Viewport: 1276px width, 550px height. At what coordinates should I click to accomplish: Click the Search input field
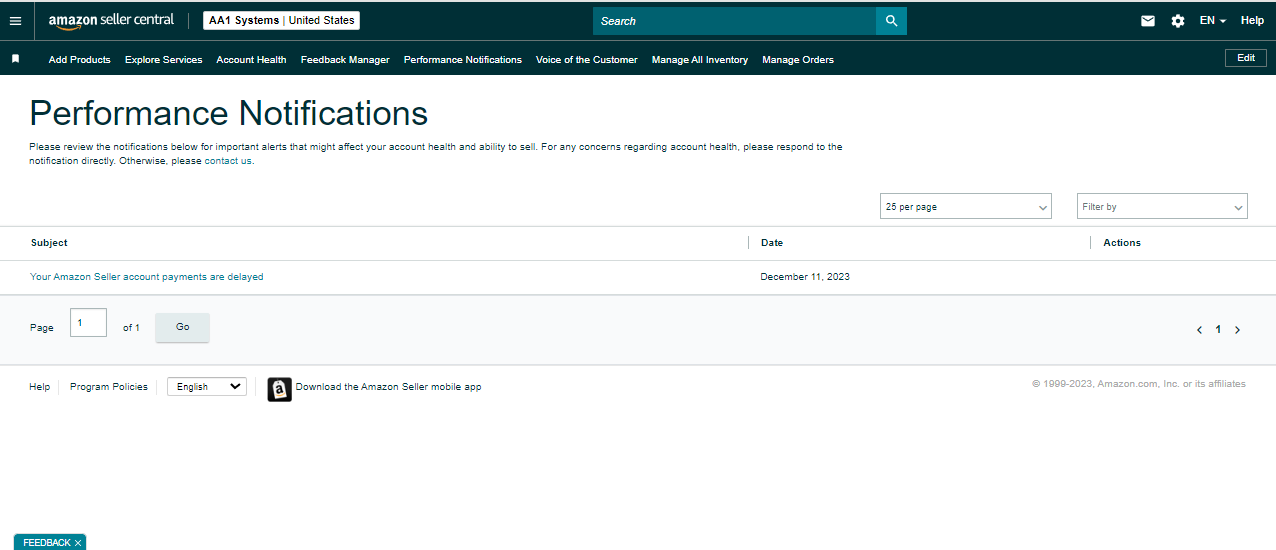(x=734, y=21)
